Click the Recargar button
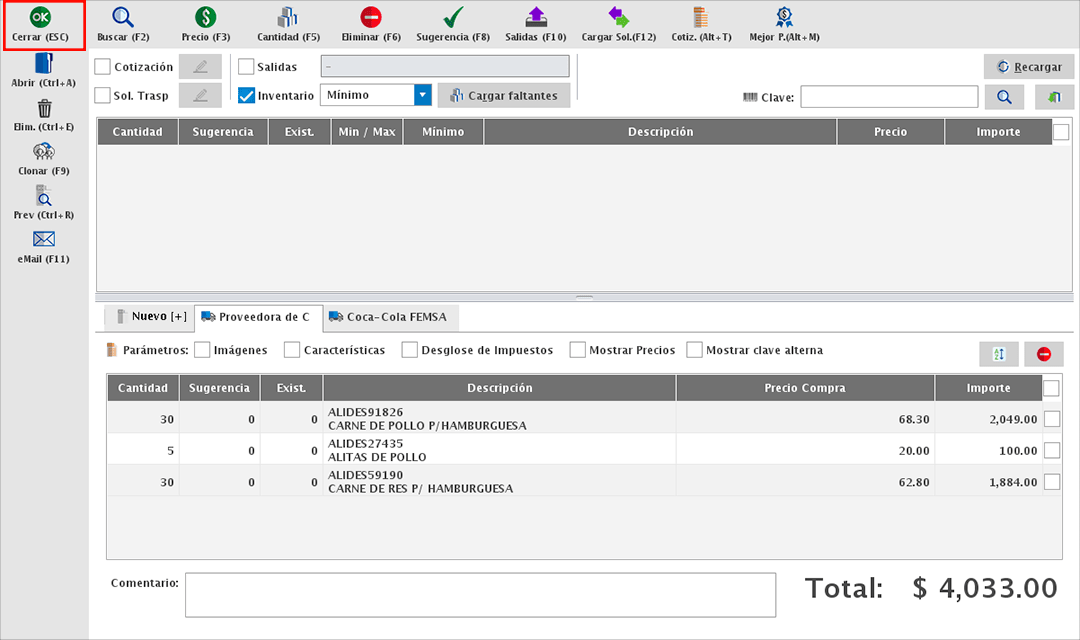This screenshot has width=1080, height=640. pyautogui.click(x=1029, y=67)
